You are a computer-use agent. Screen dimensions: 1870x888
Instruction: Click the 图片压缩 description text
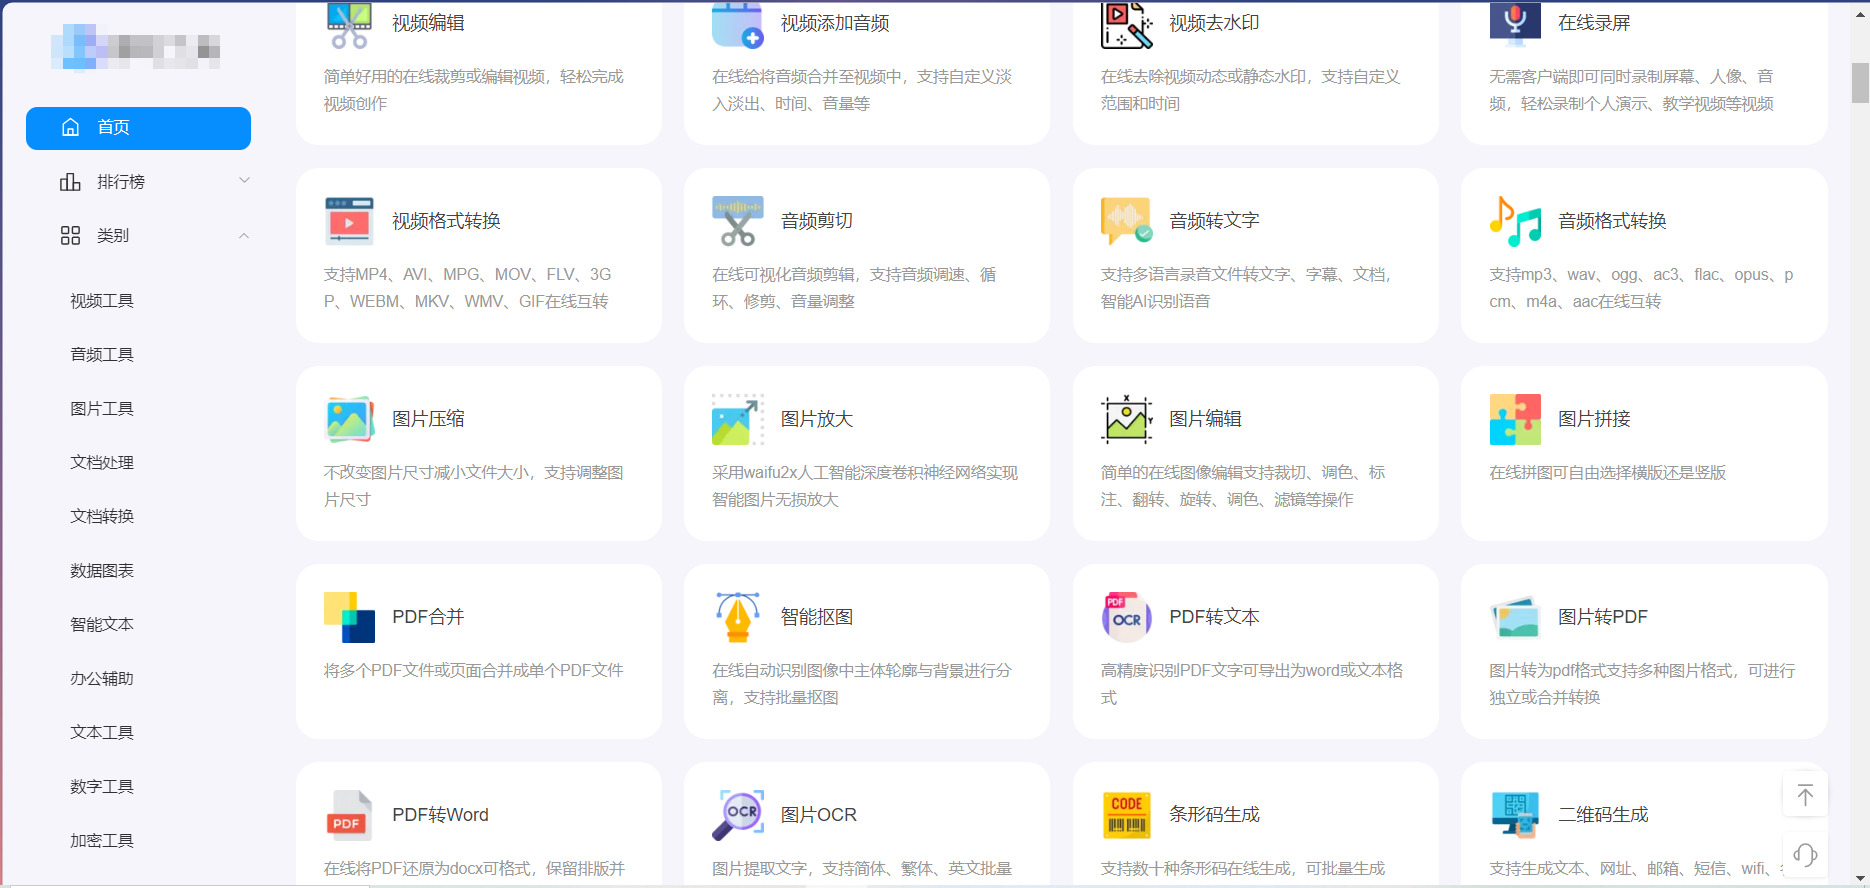pyautogui.click(x=473, y=486)
